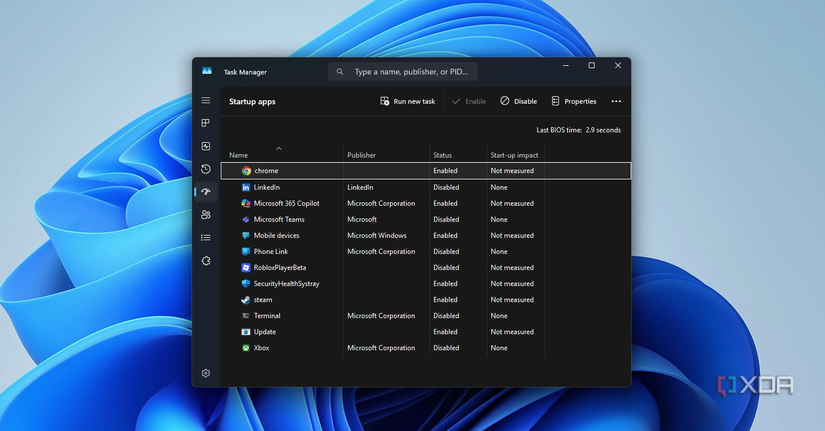Sort by Publisher column header
The height and width of the screenshot is (431, 825).
(361, 155)
